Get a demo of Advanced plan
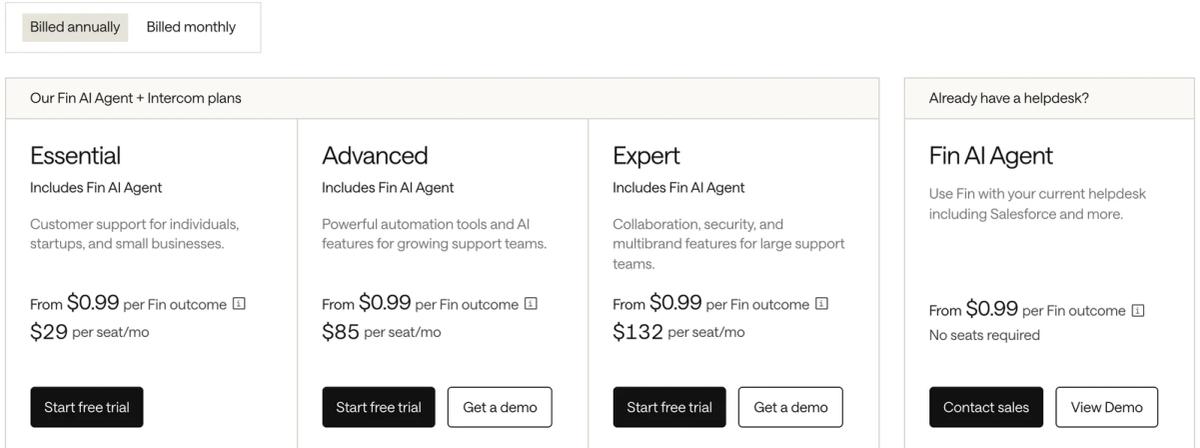Viewport: 1200px width, 448px height. (500, 407)
